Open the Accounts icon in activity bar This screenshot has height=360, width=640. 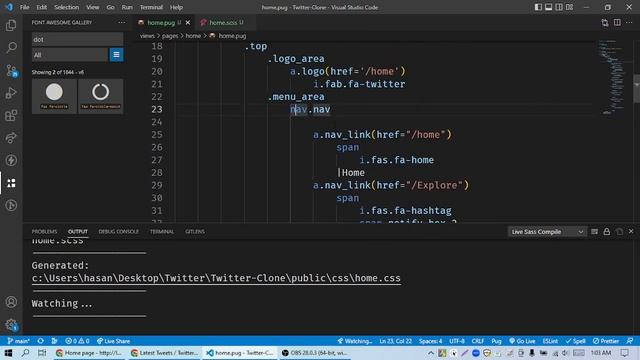[11, 302]
